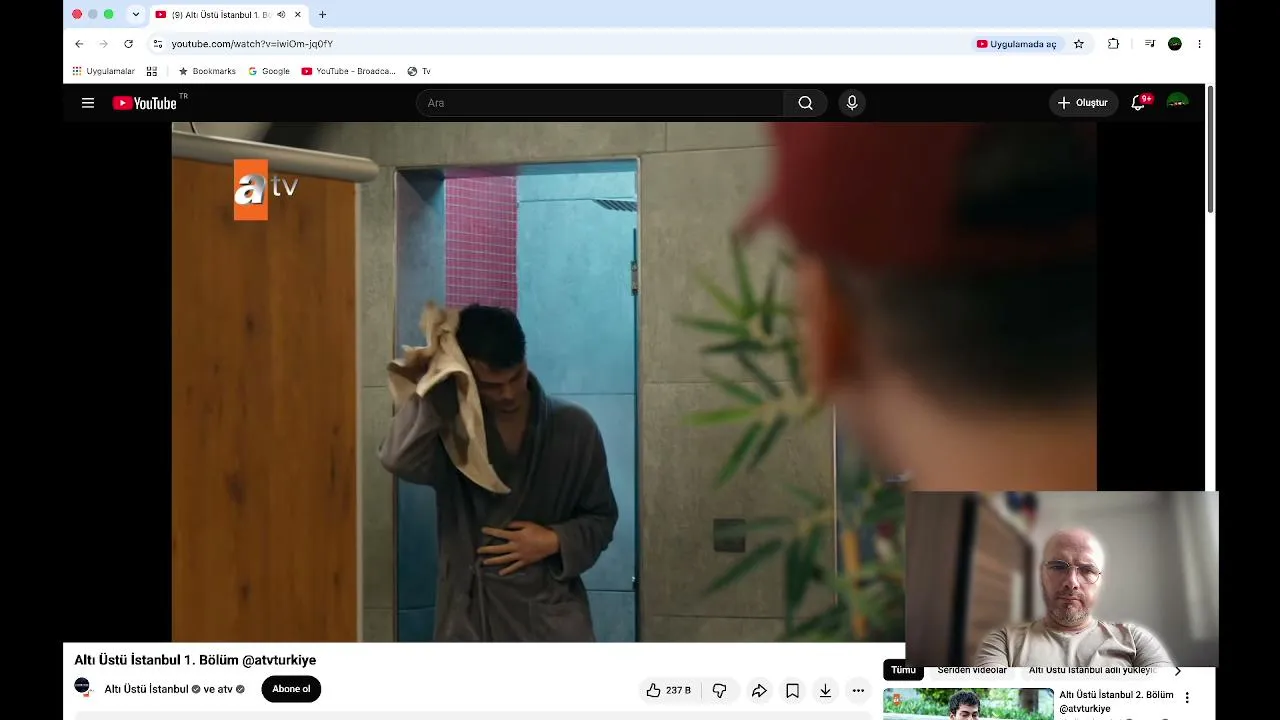
Task: Click the magnifier search button
Action: [x=805, y=103]
